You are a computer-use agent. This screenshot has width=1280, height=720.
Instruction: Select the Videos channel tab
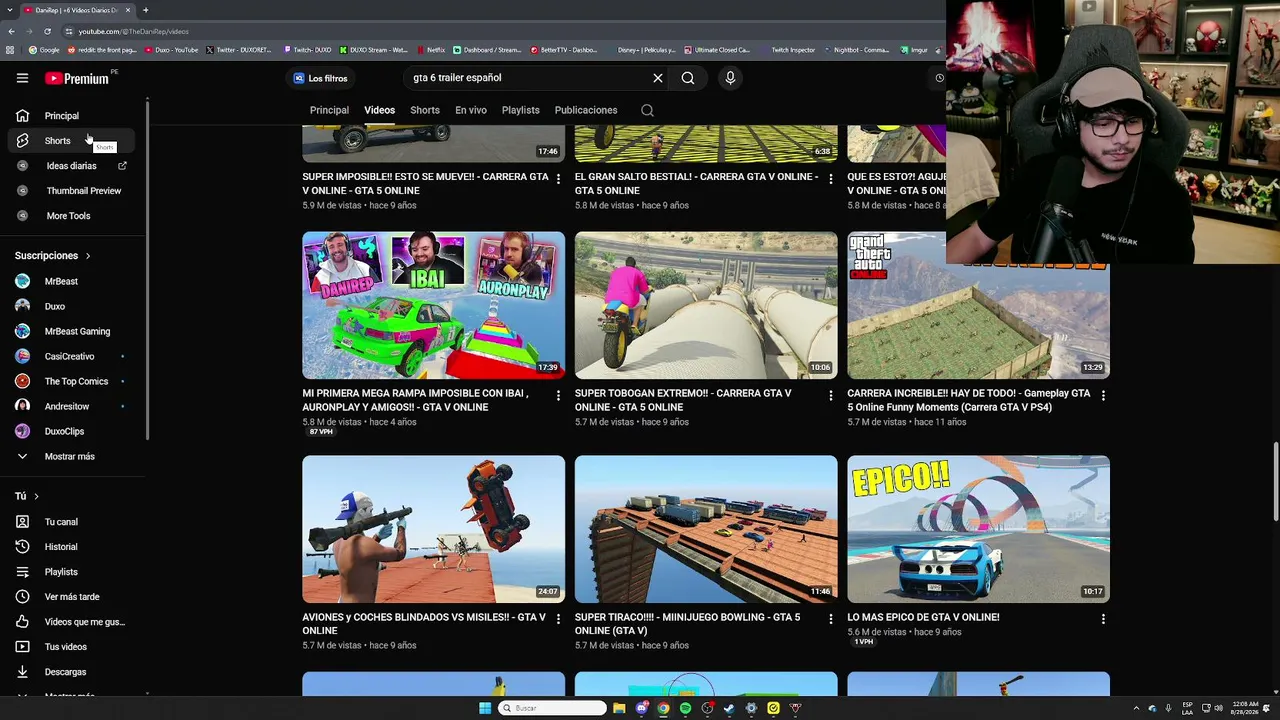pyautogui.click(x=379, y=110)
